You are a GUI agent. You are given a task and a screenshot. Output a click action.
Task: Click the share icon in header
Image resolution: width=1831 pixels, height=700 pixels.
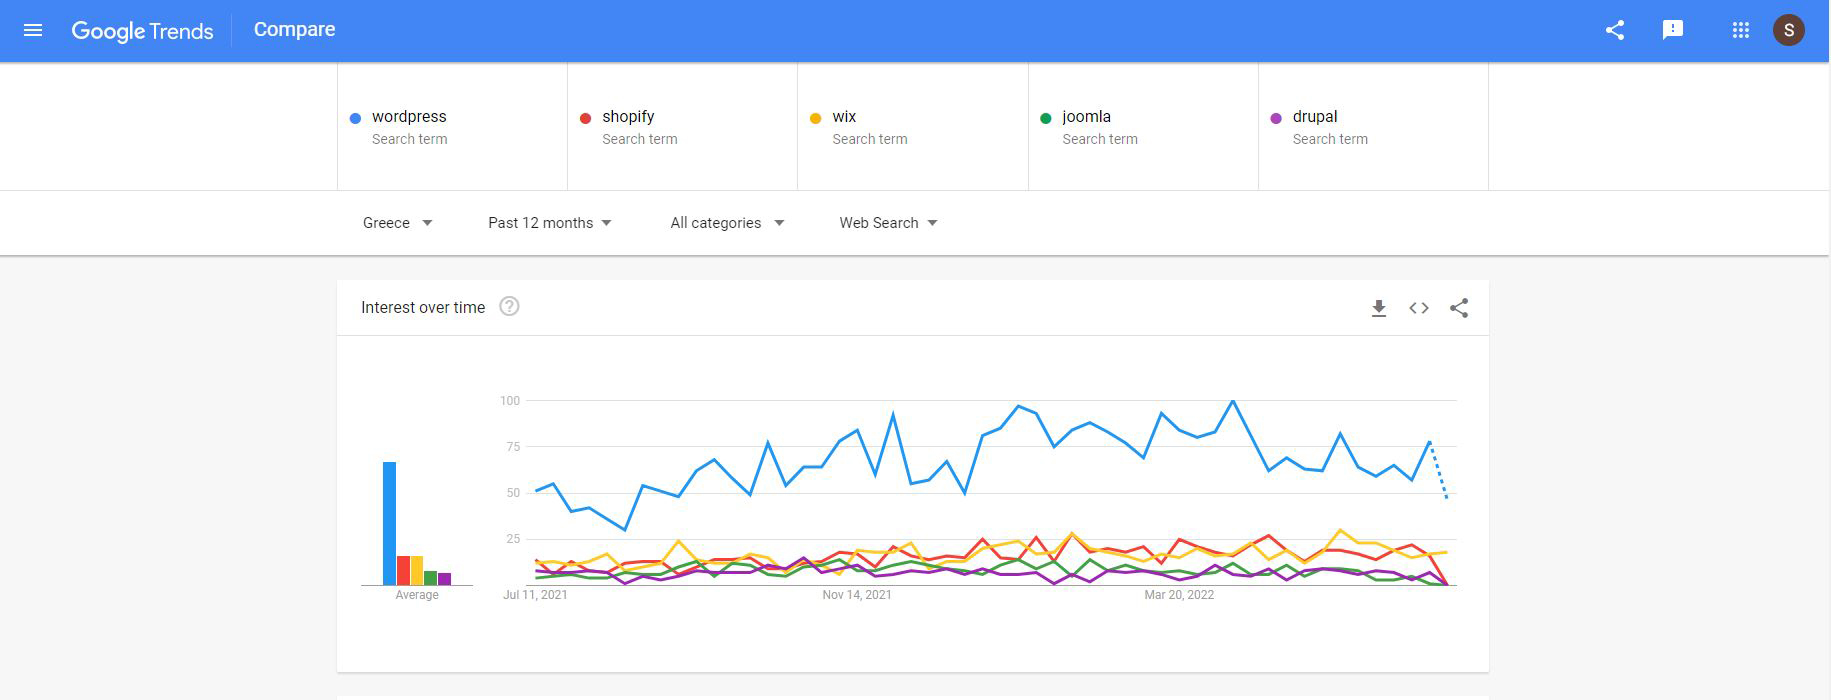[x=1614, y=30]
